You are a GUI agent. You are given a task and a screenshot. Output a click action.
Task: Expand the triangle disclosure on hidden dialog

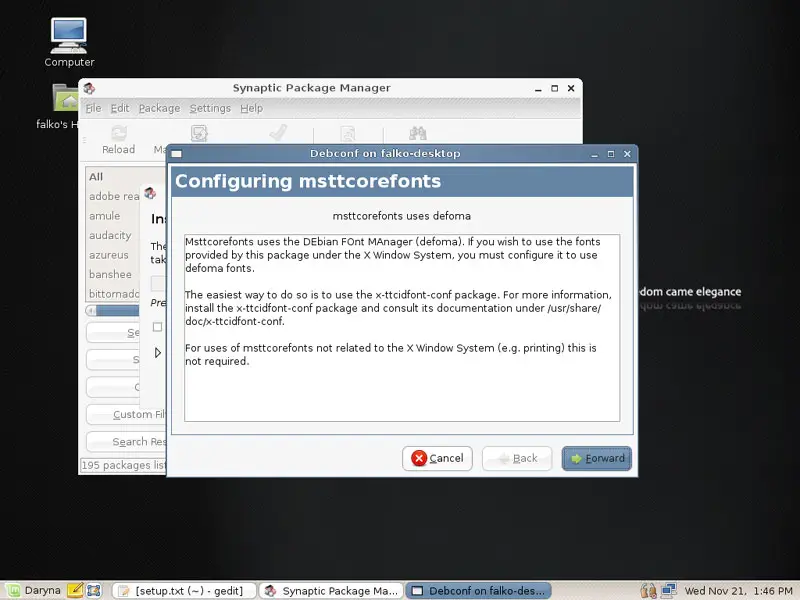[158, 353]
